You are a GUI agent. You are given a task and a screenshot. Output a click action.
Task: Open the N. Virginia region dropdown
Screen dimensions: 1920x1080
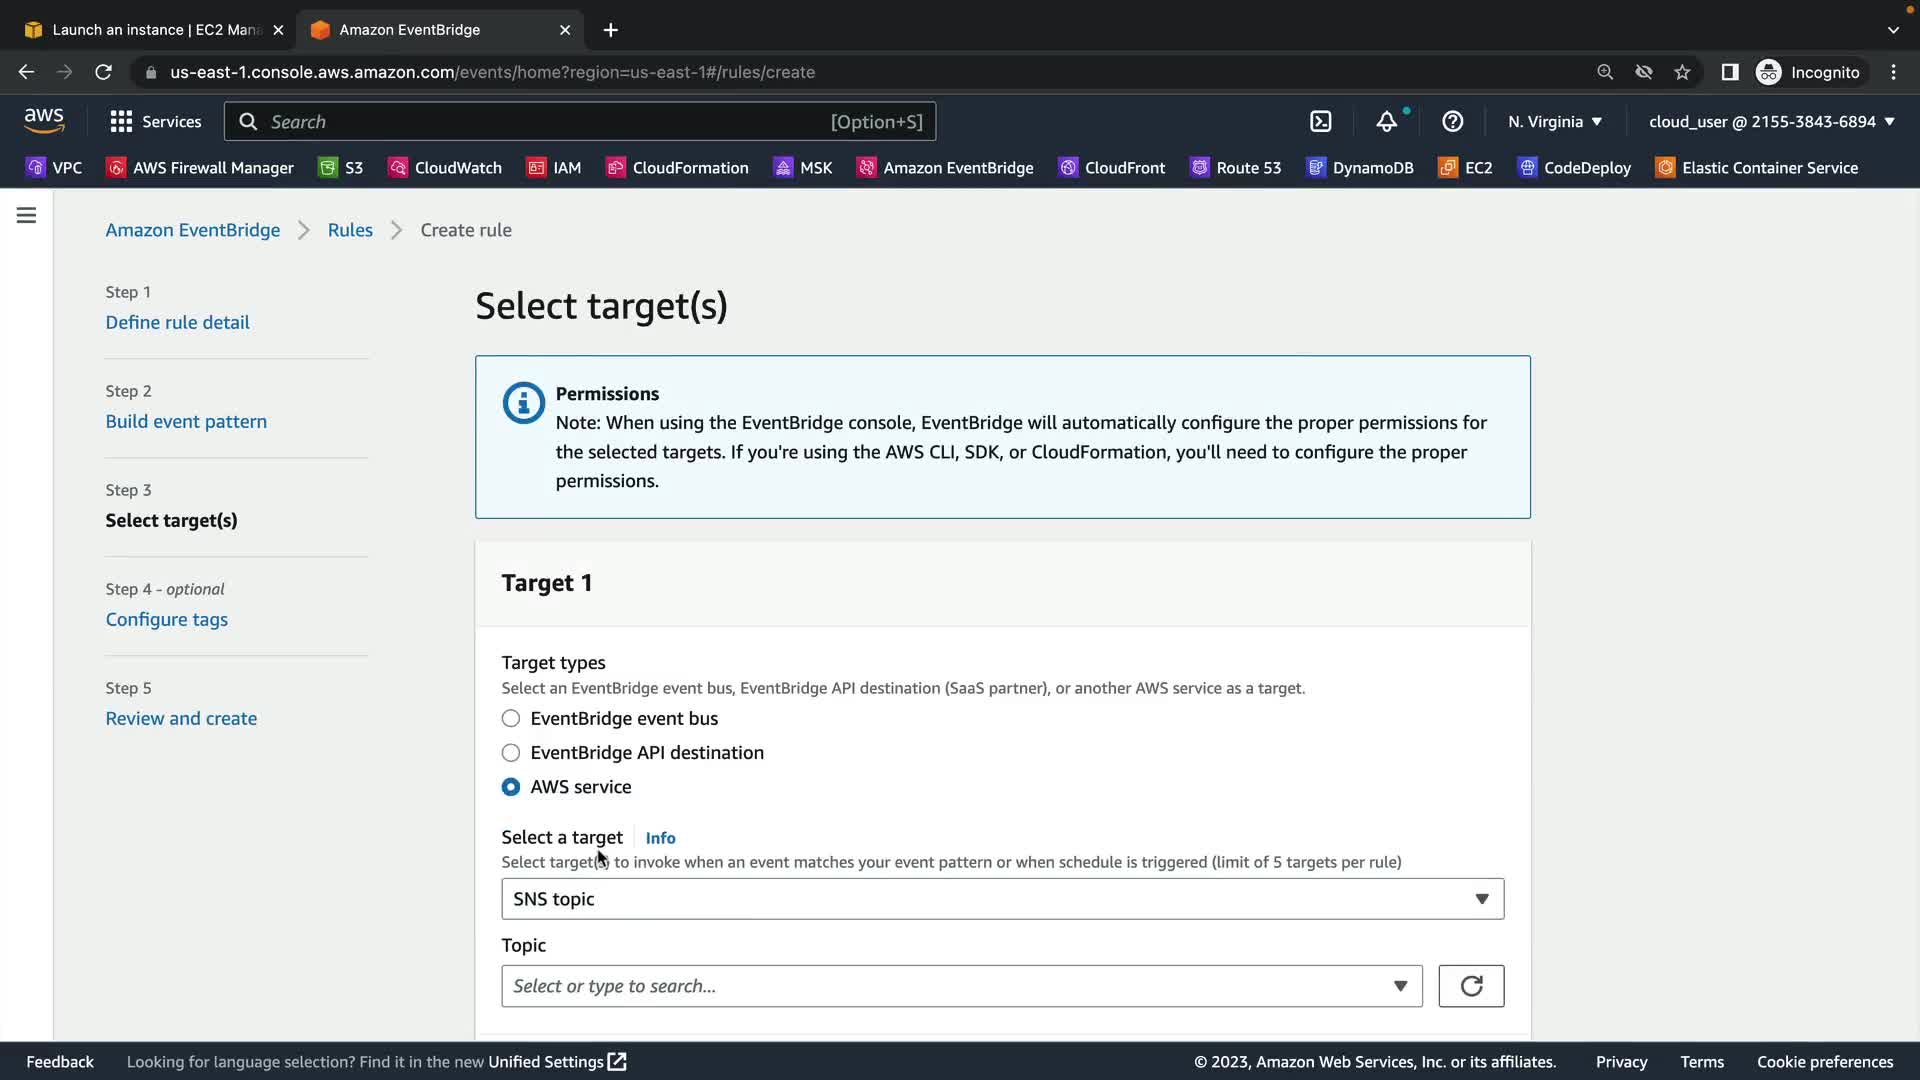click(1554, 122)
